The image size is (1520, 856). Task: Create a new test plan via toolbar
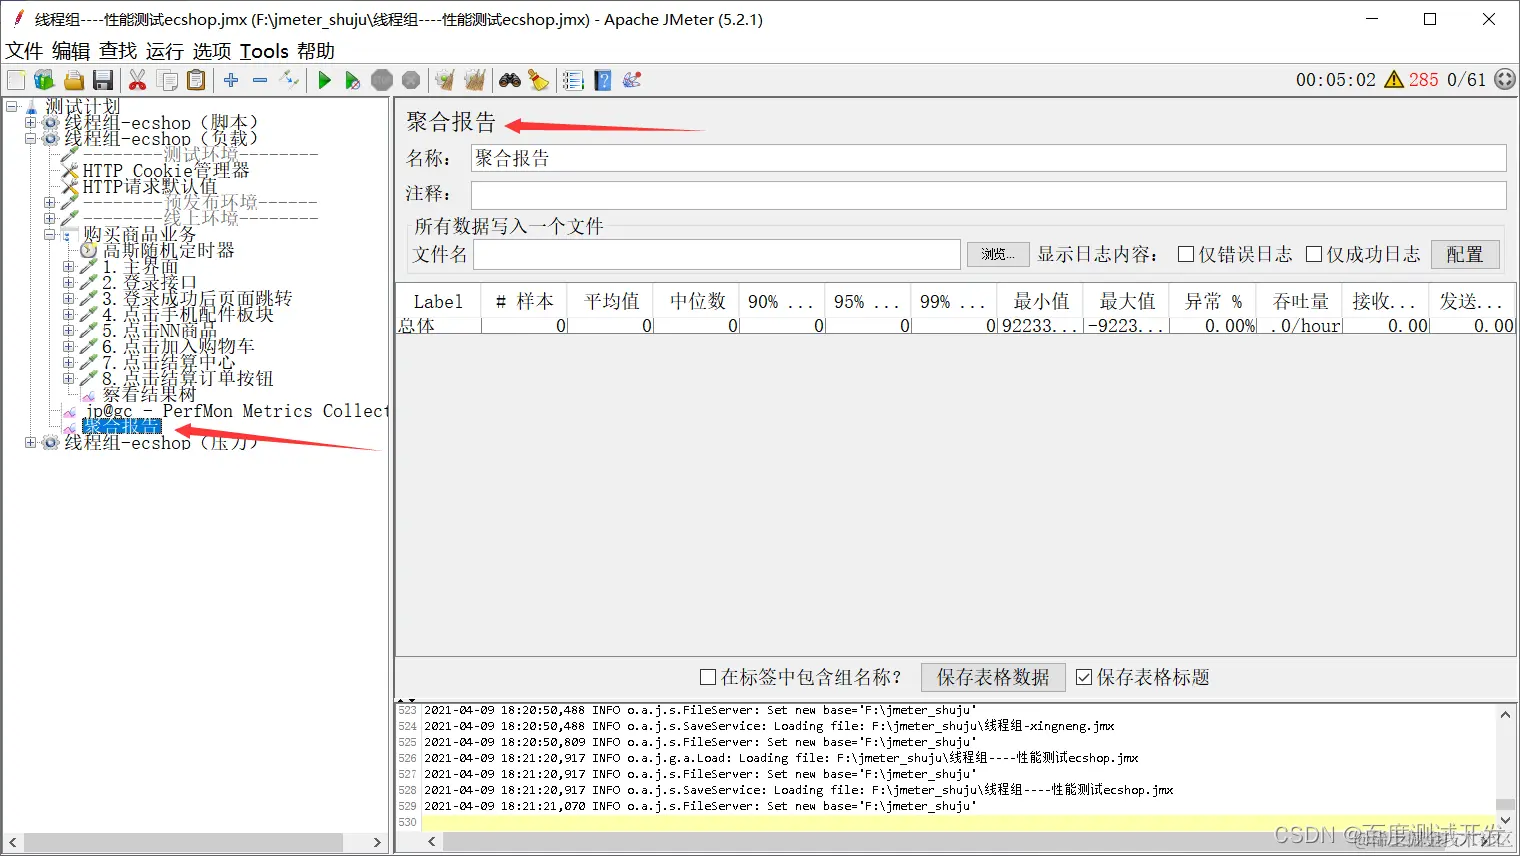[x=16, y=80]
